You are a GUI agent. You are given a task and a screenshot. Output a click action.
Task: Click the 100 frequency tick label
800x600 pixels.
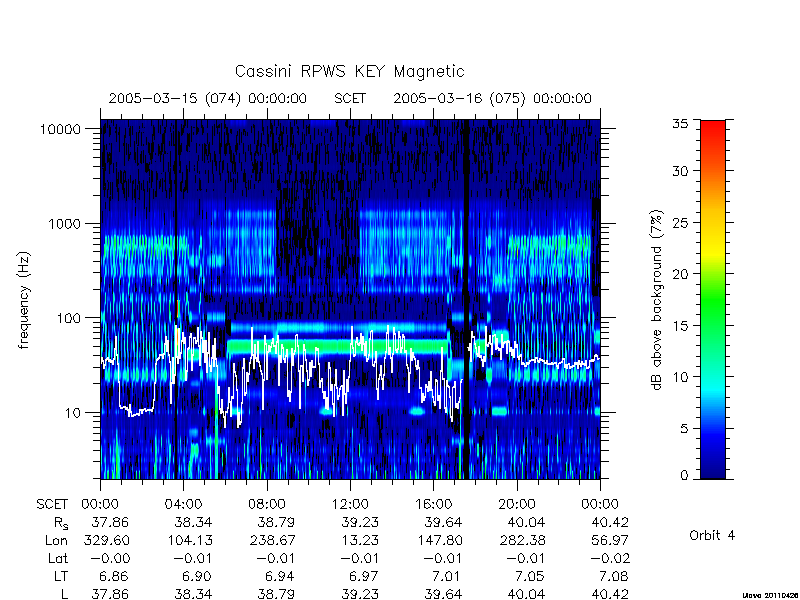pyautogui.click(x=69, y=318)
